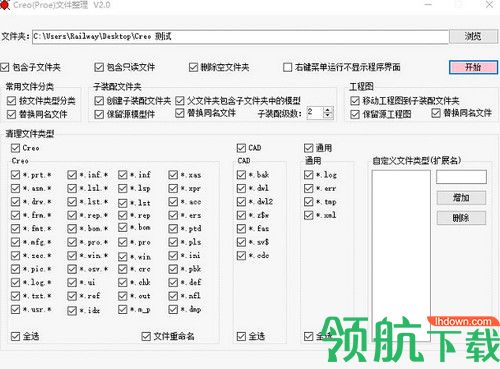
Task: Toggle the *.asm.* checkbox
Action: 15,188
